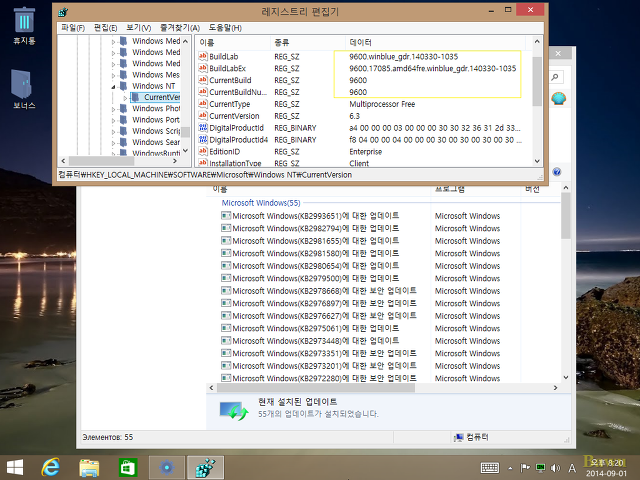Open the touch keyboard tray icon

point(490,468)
